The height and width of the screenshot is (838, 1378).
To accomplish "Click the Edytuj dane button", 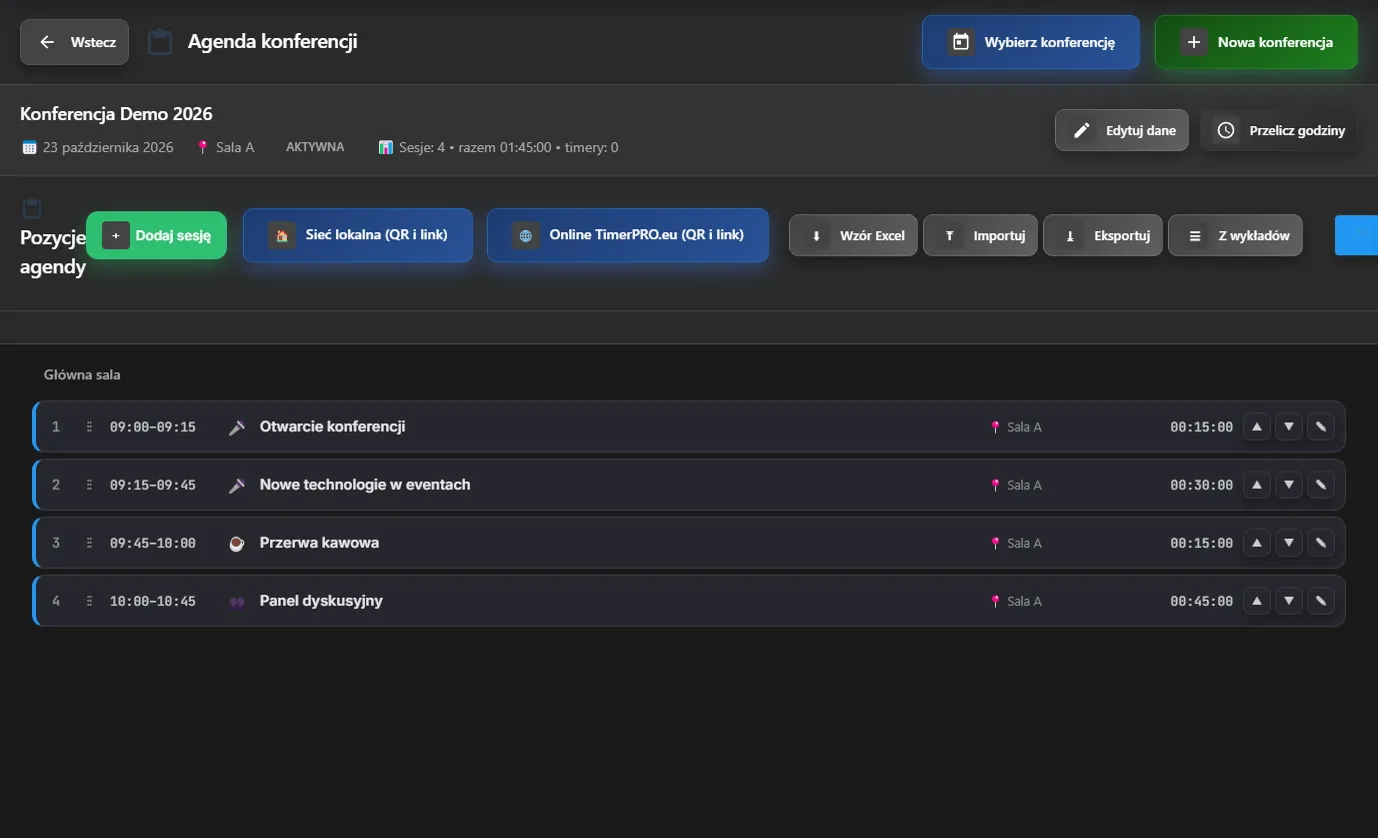I will [x=1122, y=130].
